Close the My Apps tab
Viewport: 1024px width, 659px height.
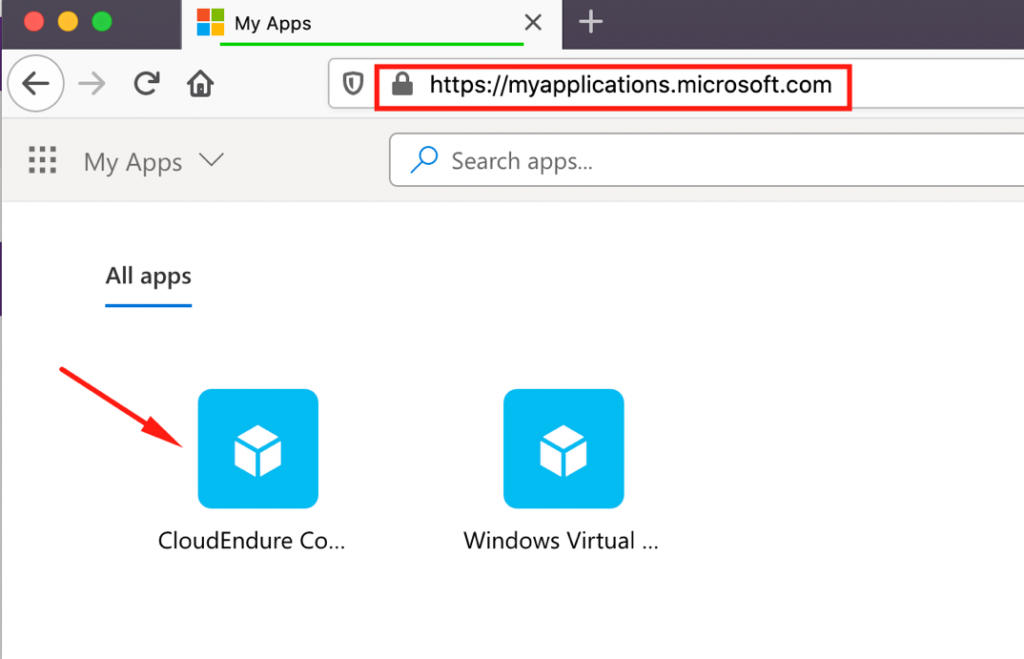532,23
